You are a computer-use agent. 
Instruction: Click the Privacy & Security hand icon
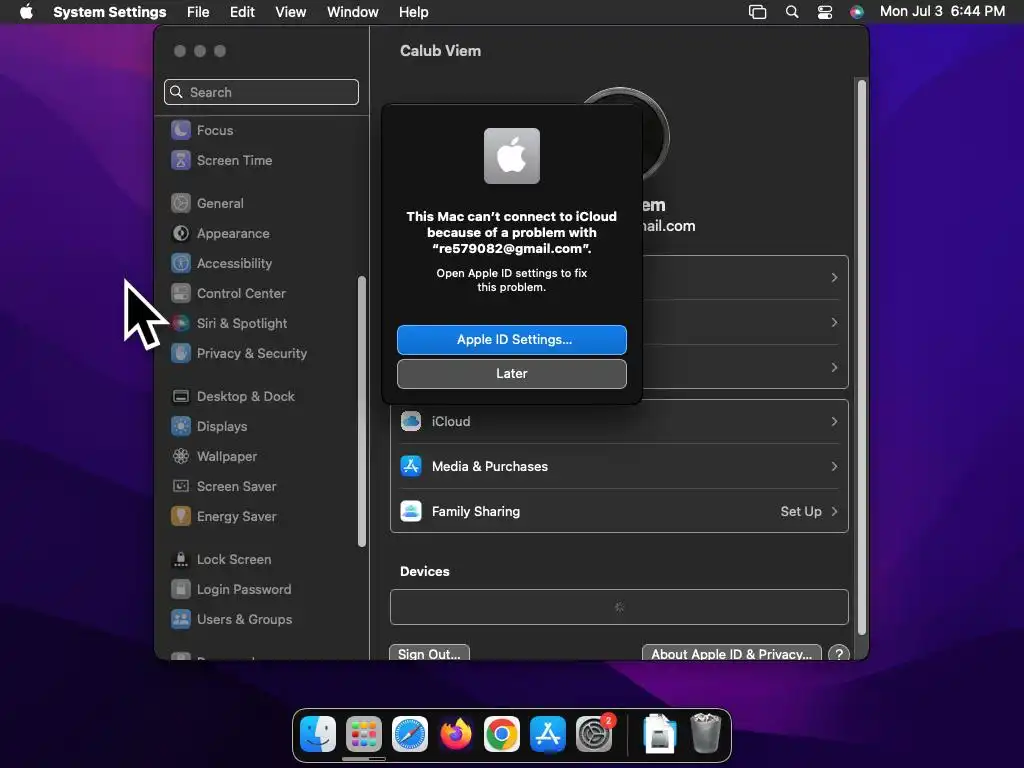181,353
